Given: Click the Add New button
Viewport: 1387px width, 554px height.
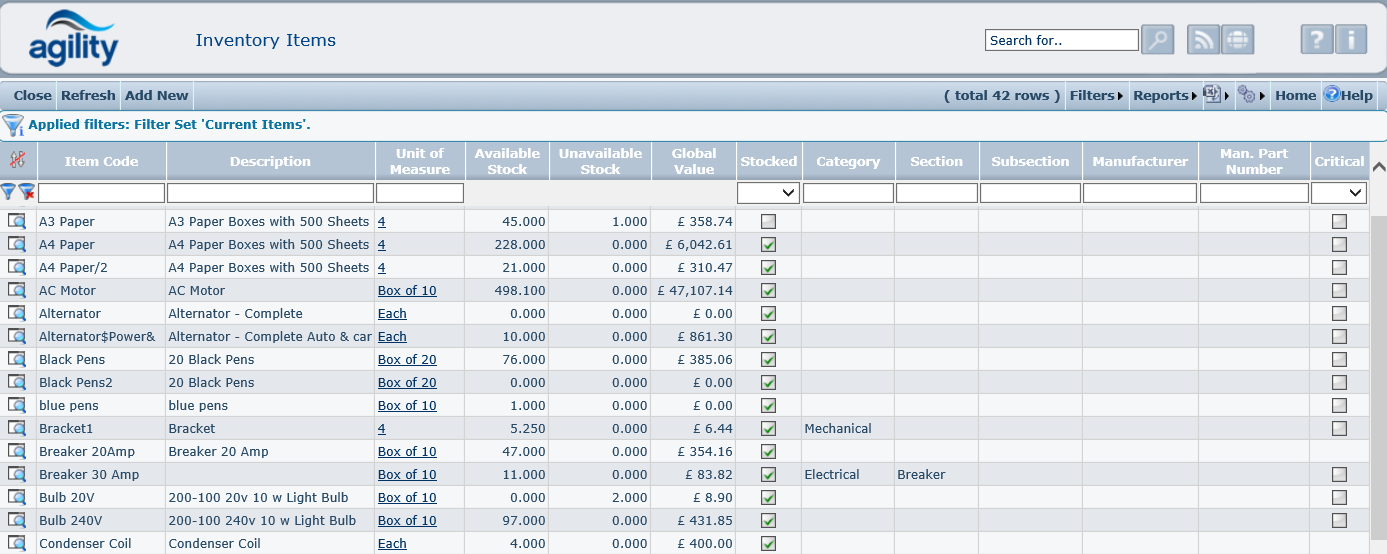Looking at the screenshot, I should 156,95.
